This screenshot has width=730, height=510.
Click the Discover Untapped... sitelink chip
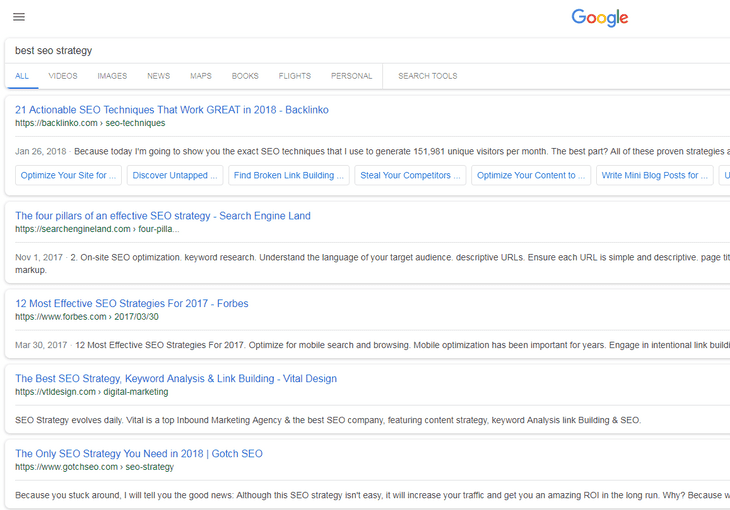[175, 176]
